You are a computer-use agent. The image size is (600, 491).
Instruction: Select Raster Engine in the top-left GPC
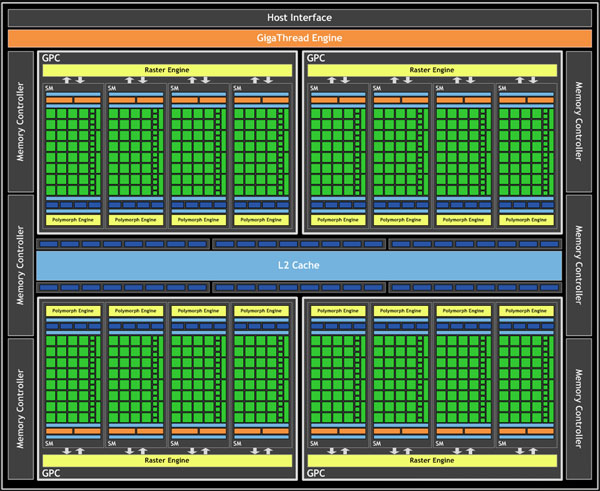[168, 70]
